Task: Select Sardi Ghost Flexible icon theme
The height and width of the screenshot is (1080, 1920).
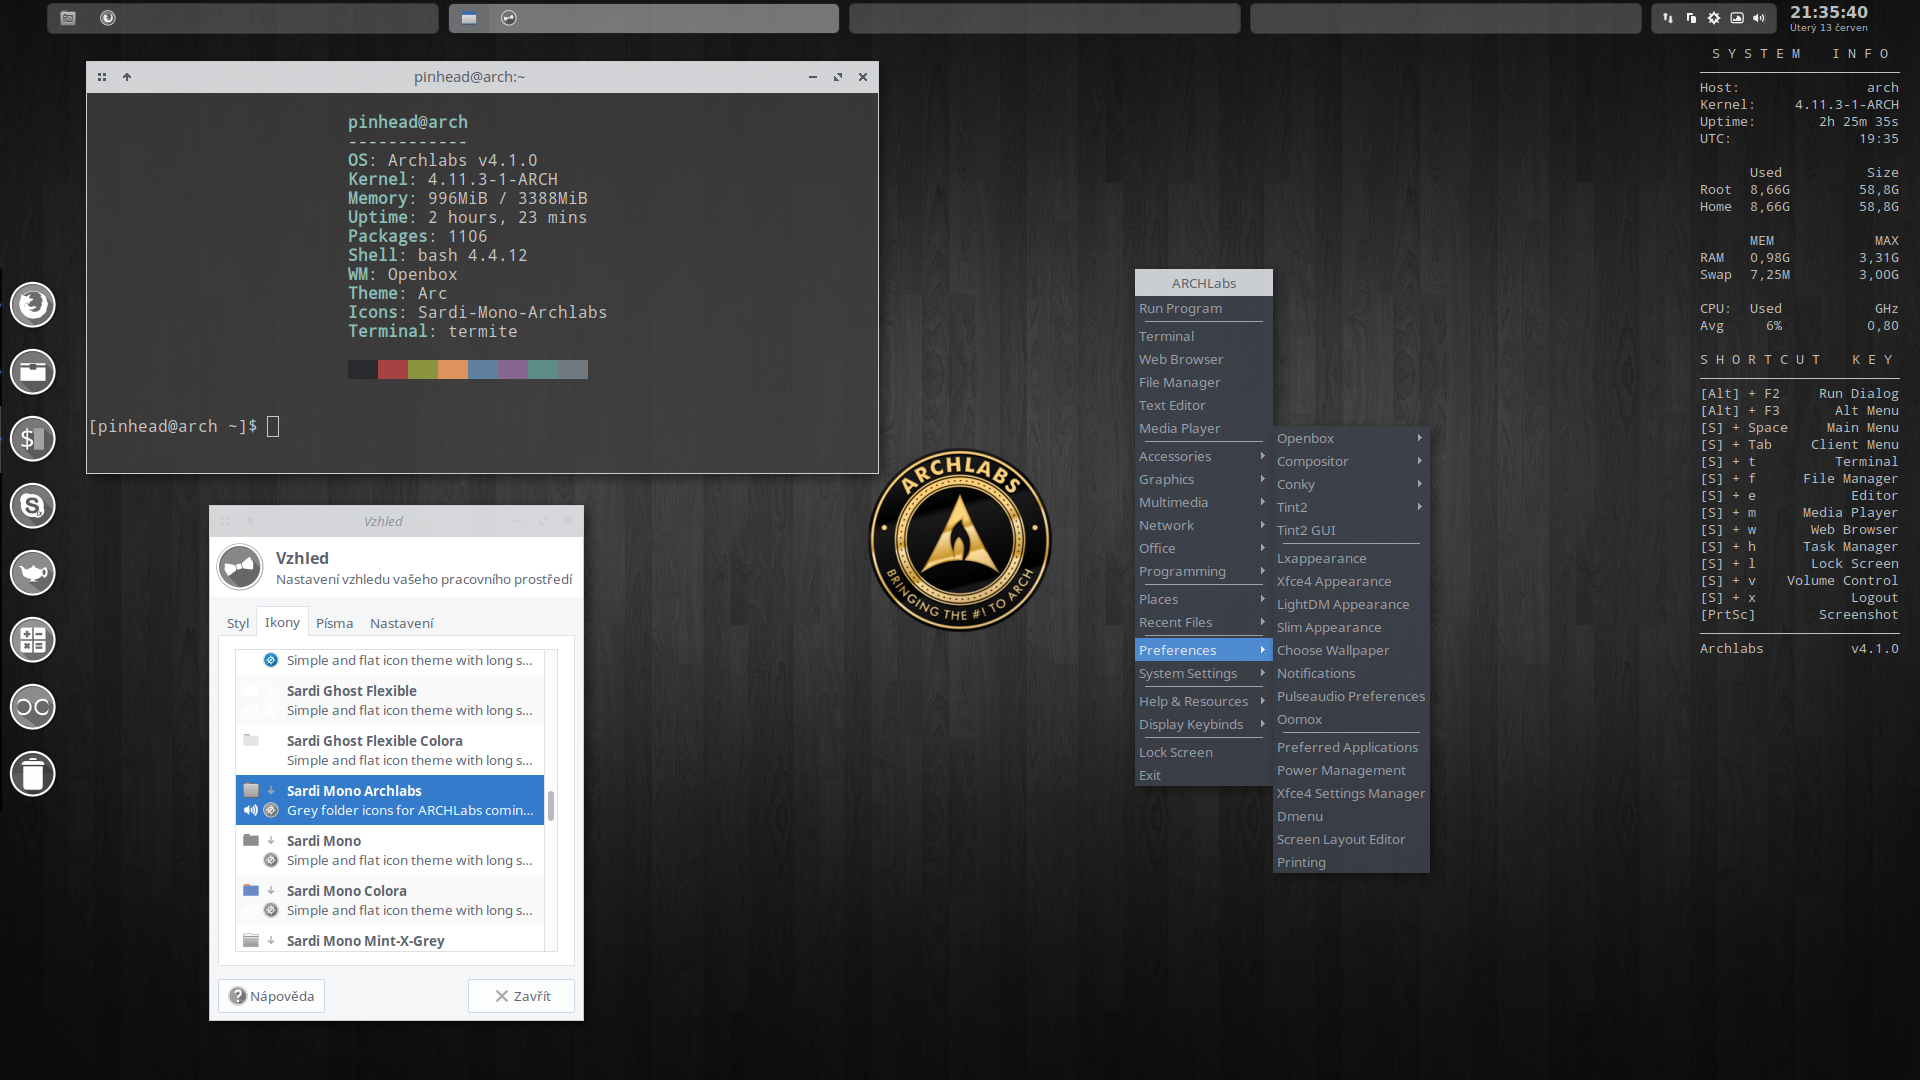Action: click(390, 700)
